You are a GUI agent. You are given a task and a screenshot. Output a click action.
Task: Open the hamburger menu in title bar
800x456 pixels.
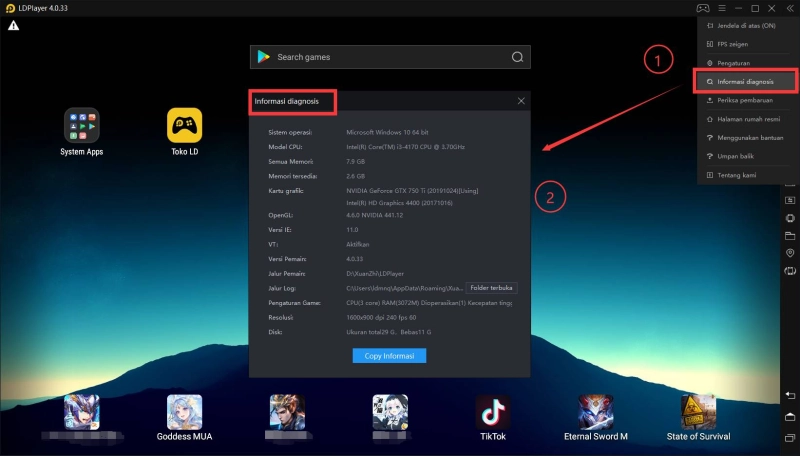pos(721,8)
